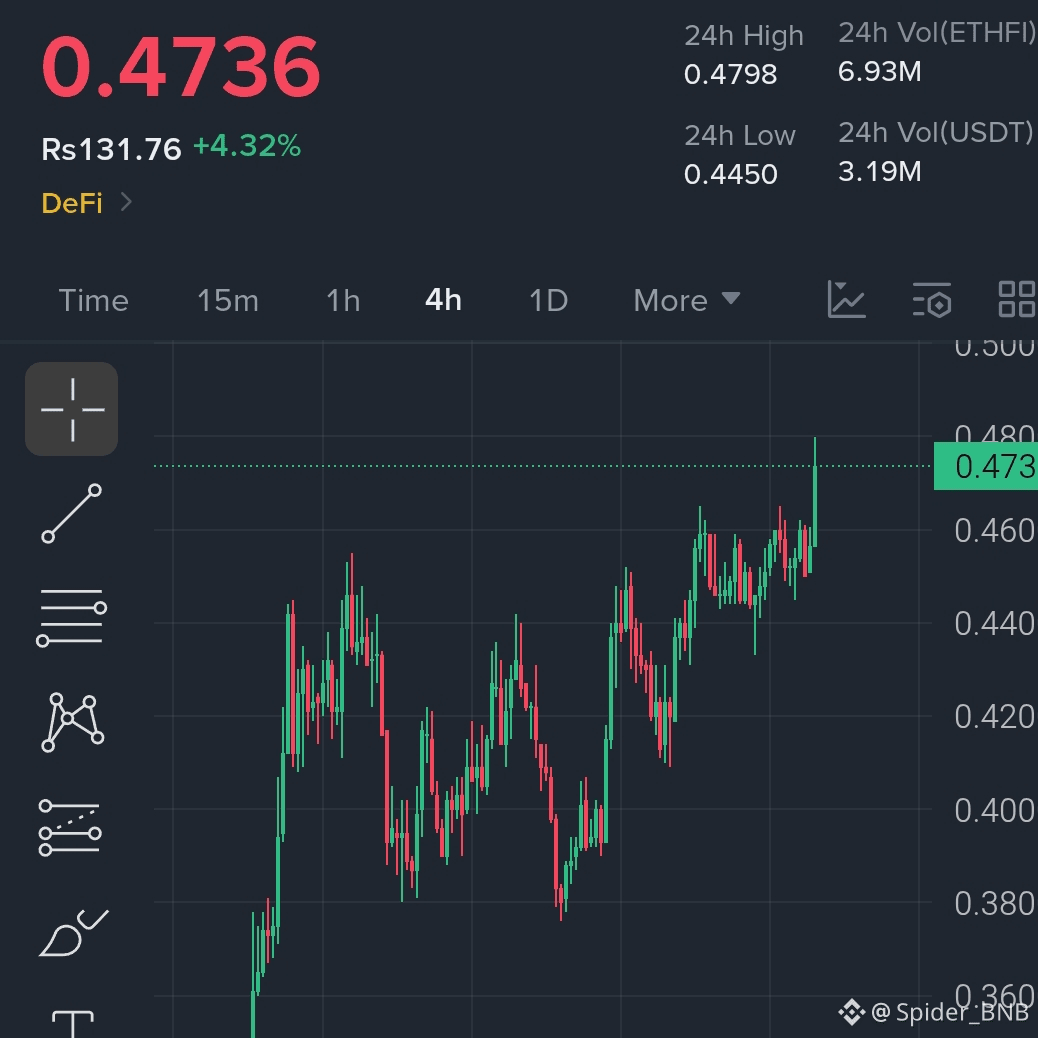Switch chart to 1D interval
The width and height of the screenshot is (1038, 1038).
(x=548, y=301)
